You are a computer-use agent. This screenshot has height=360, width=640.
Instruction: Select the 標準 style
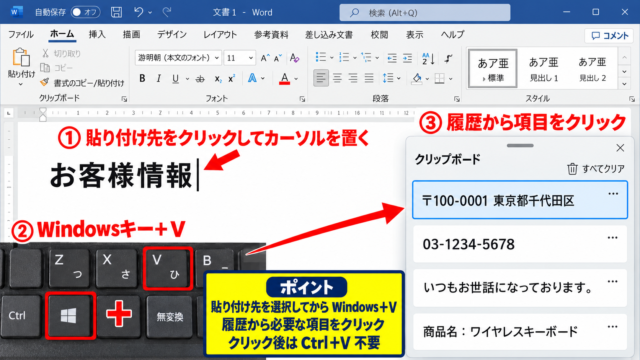[493, 69]
